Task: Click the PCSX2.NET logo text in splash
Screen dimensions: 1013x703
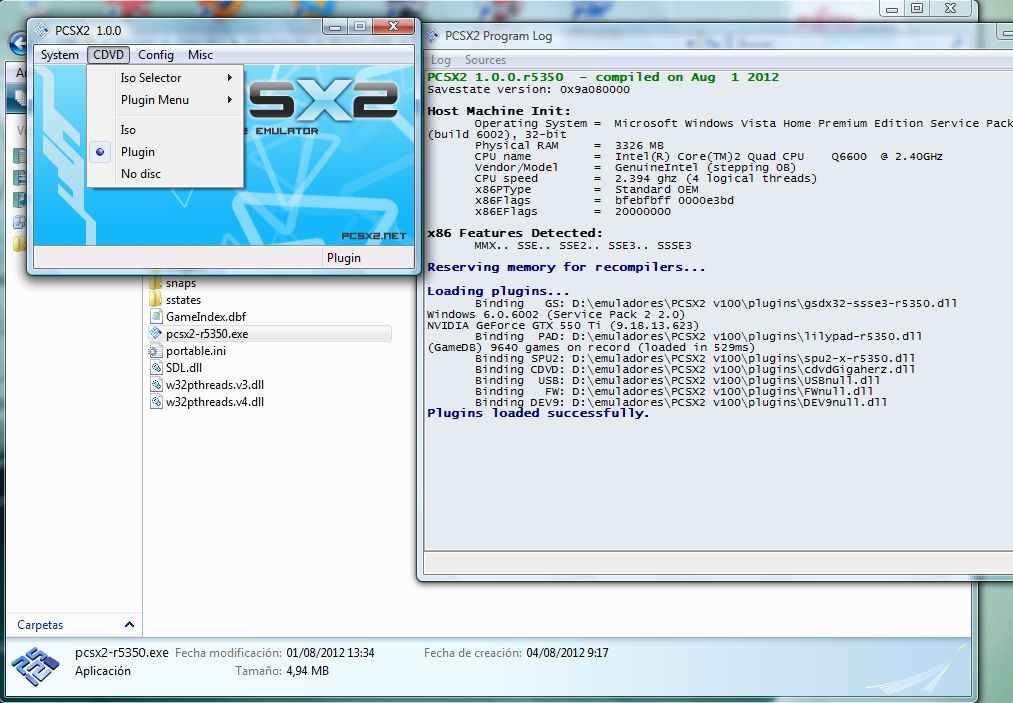Action: [373, 236]
